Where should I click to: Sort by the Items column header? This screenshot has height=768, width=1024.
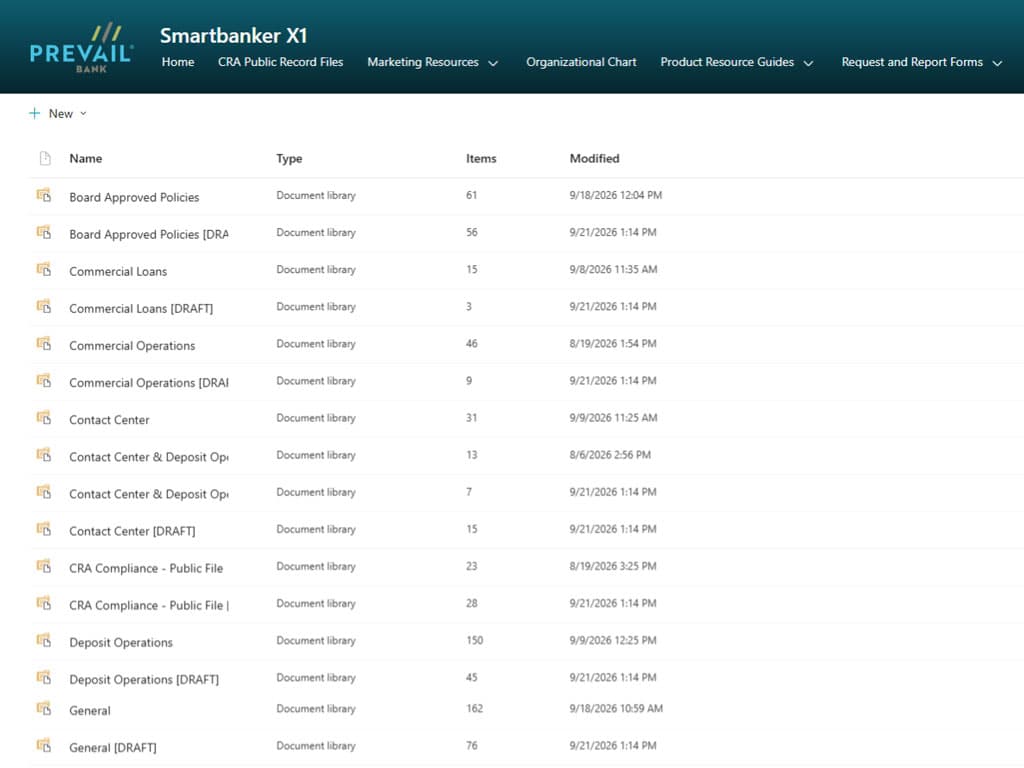[481, 158]
